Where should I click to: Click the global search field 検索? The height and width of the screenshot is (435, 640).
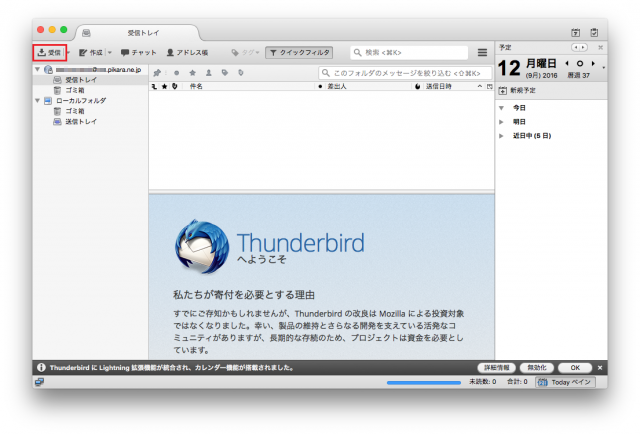tap(409, 53)
